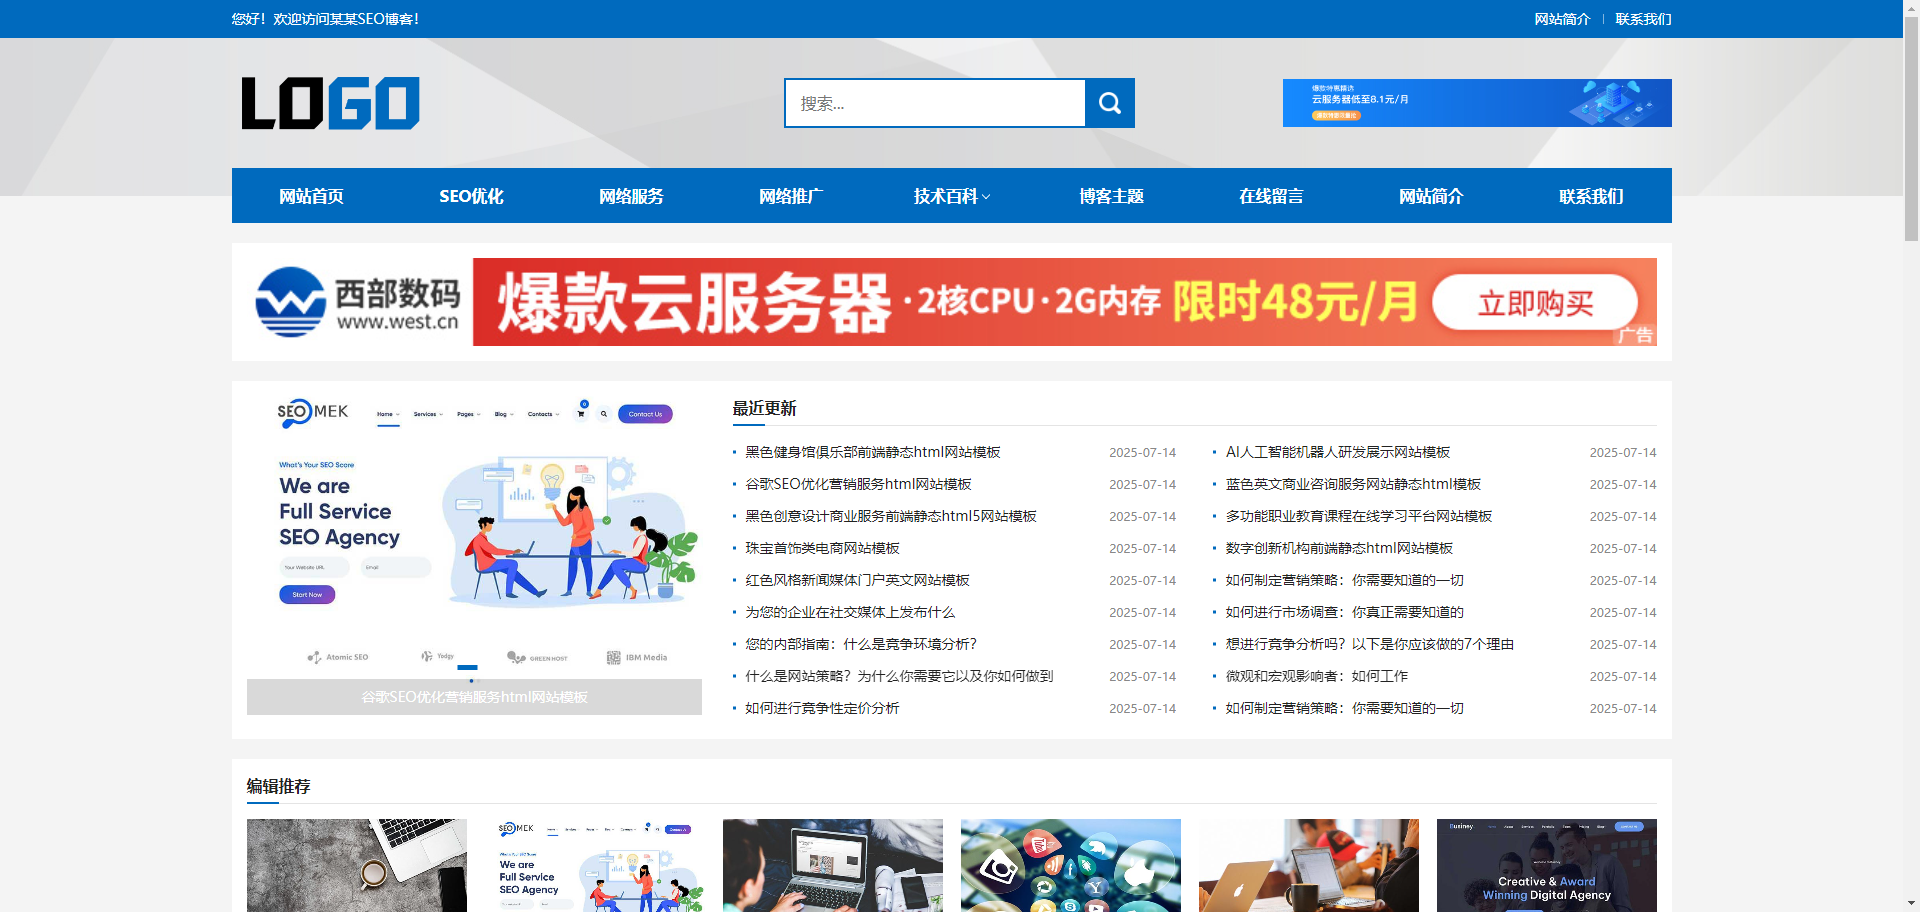Open 如何进行竞争性定价分析 article

click(822, 708)
